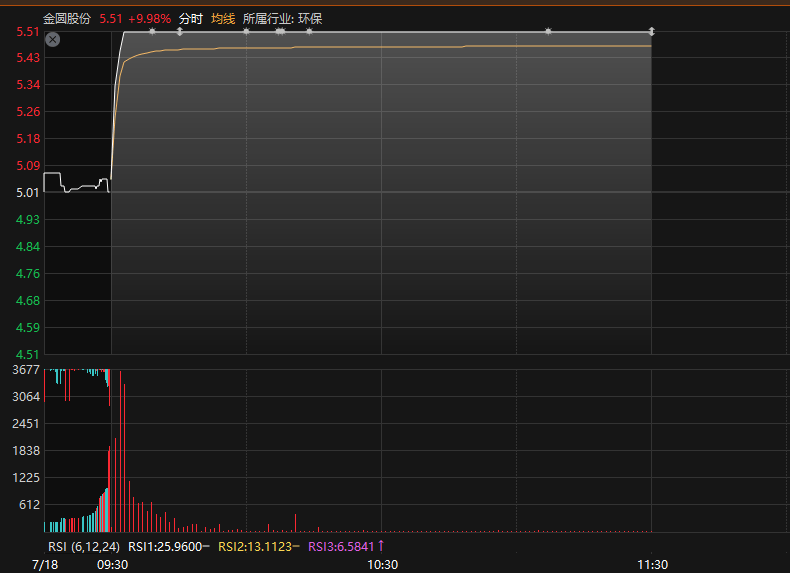790x573 pixels.
Task: Click the 10:30 time axis label
Action: coord(382,564)
